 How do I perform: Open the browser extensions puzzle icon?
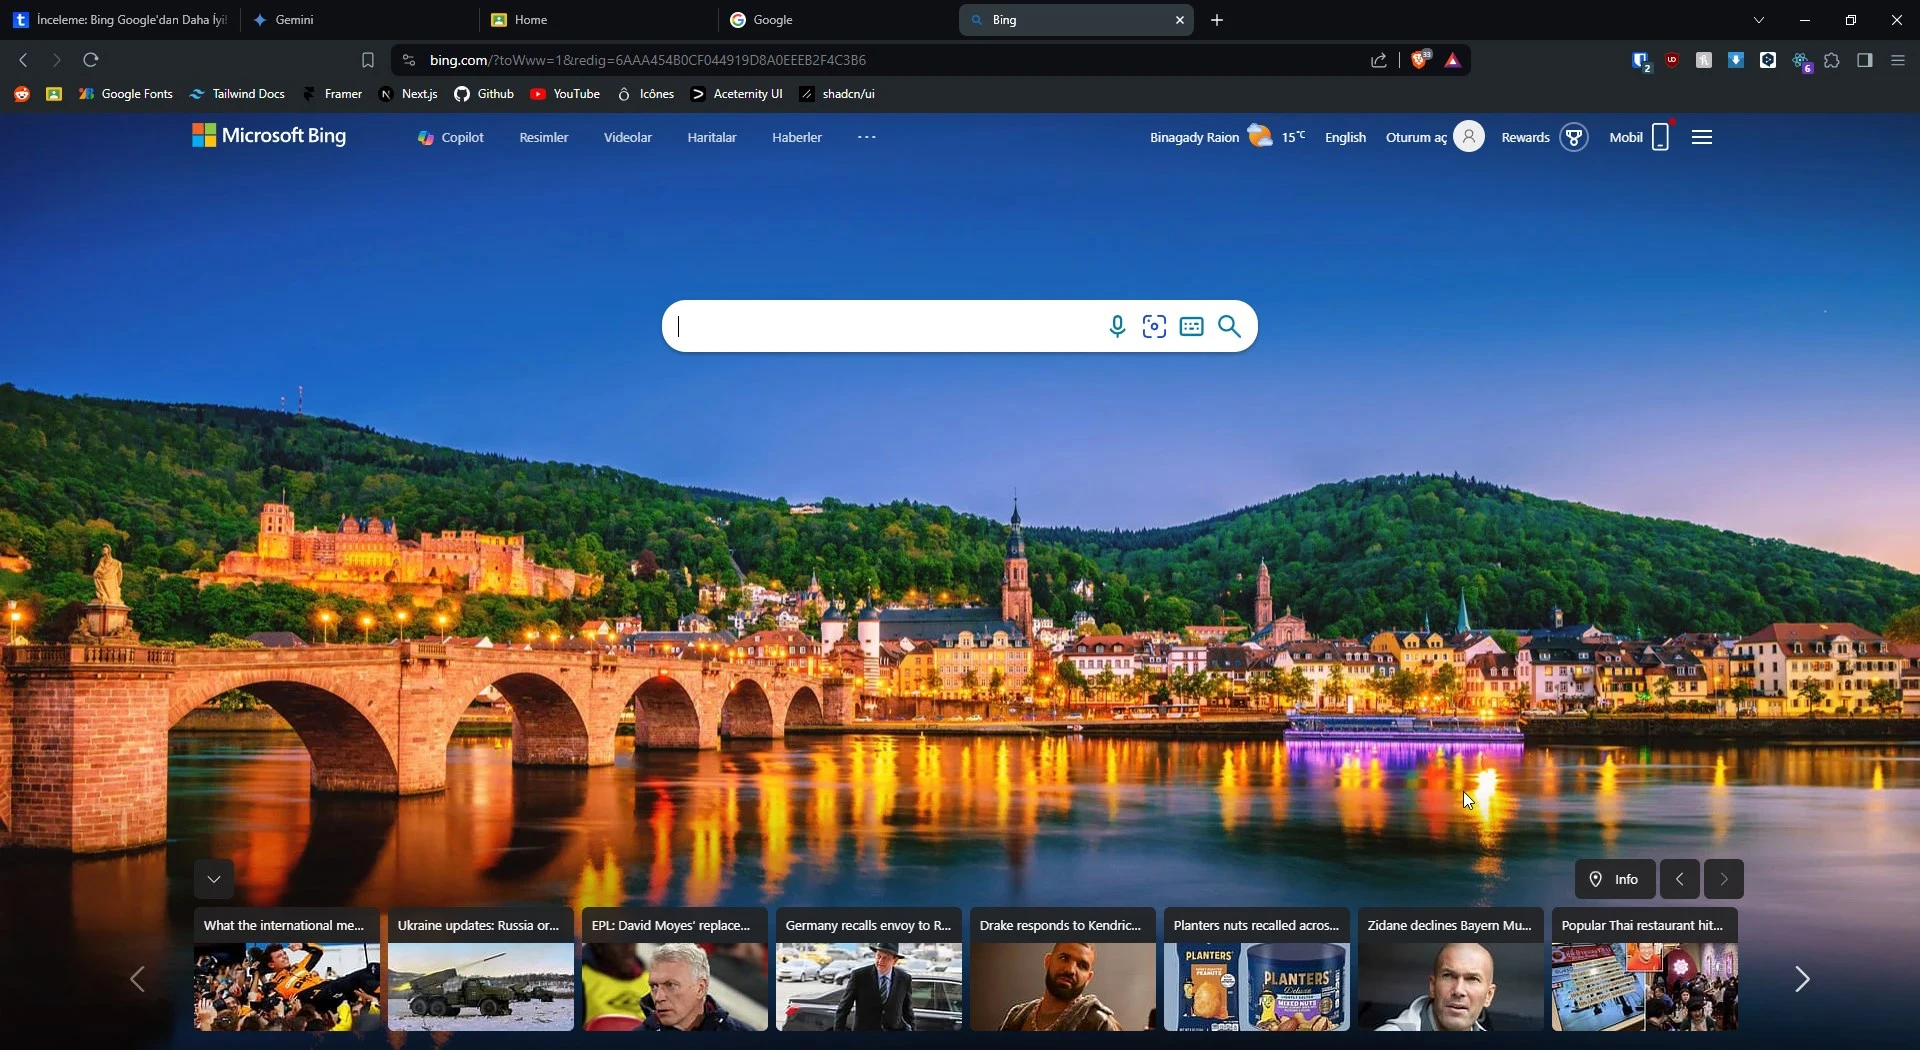coord(1833,61)
